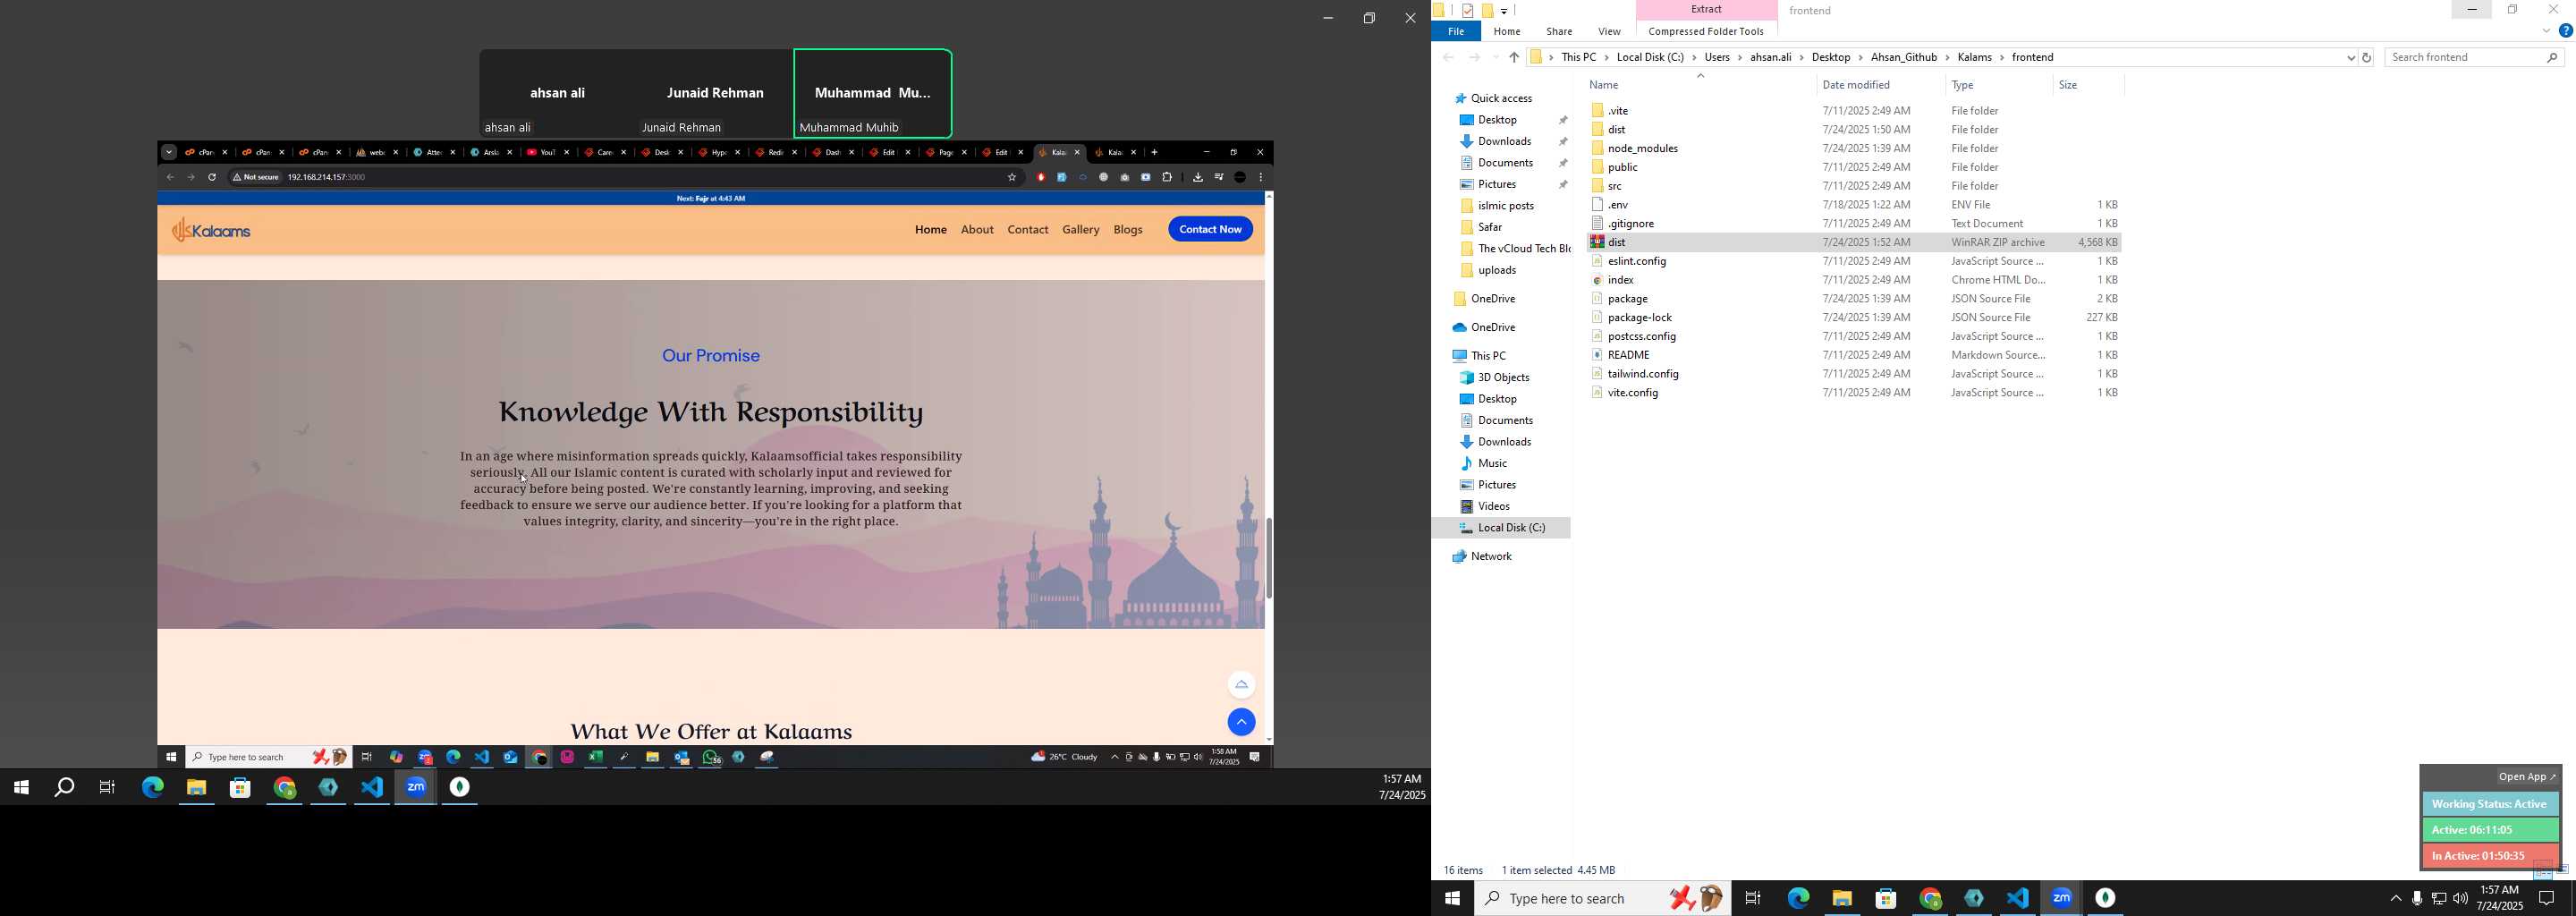The width and height of the screenshot is (2576, 916).
Task: Select the WinRAR dist archive file icon
Action: click(1598, 242)
